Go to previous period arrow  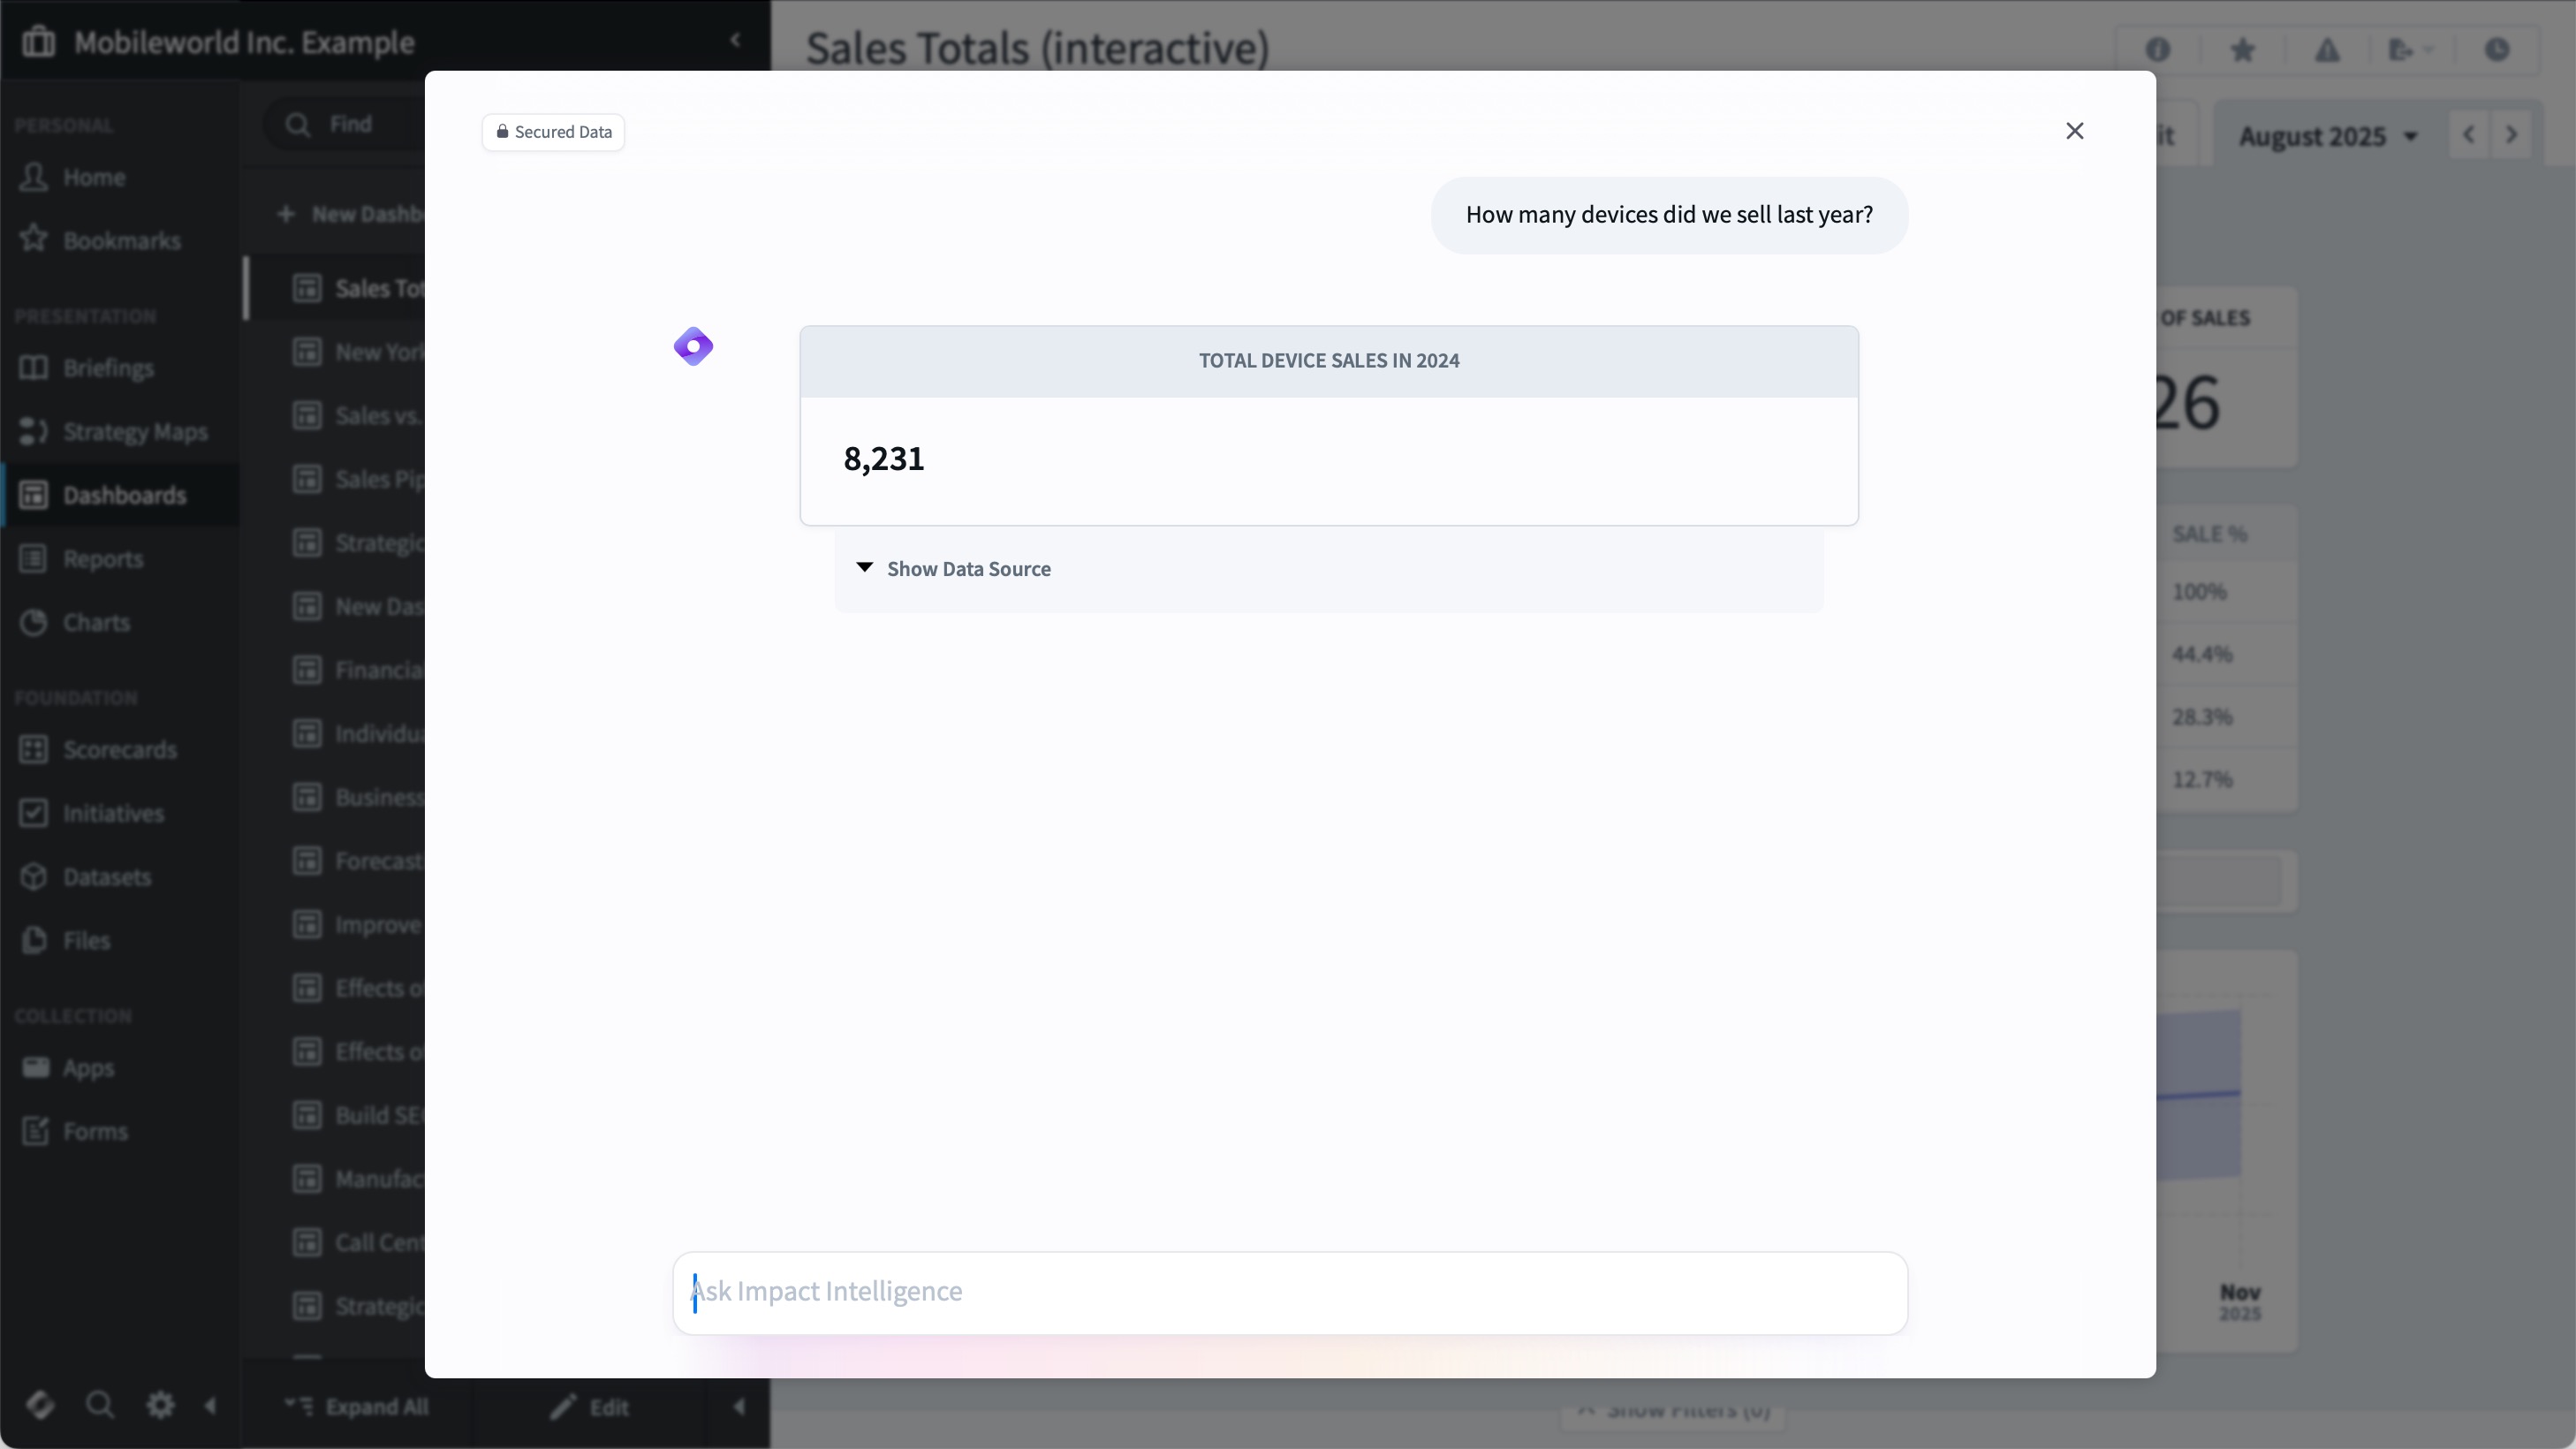click(2468, 135)
